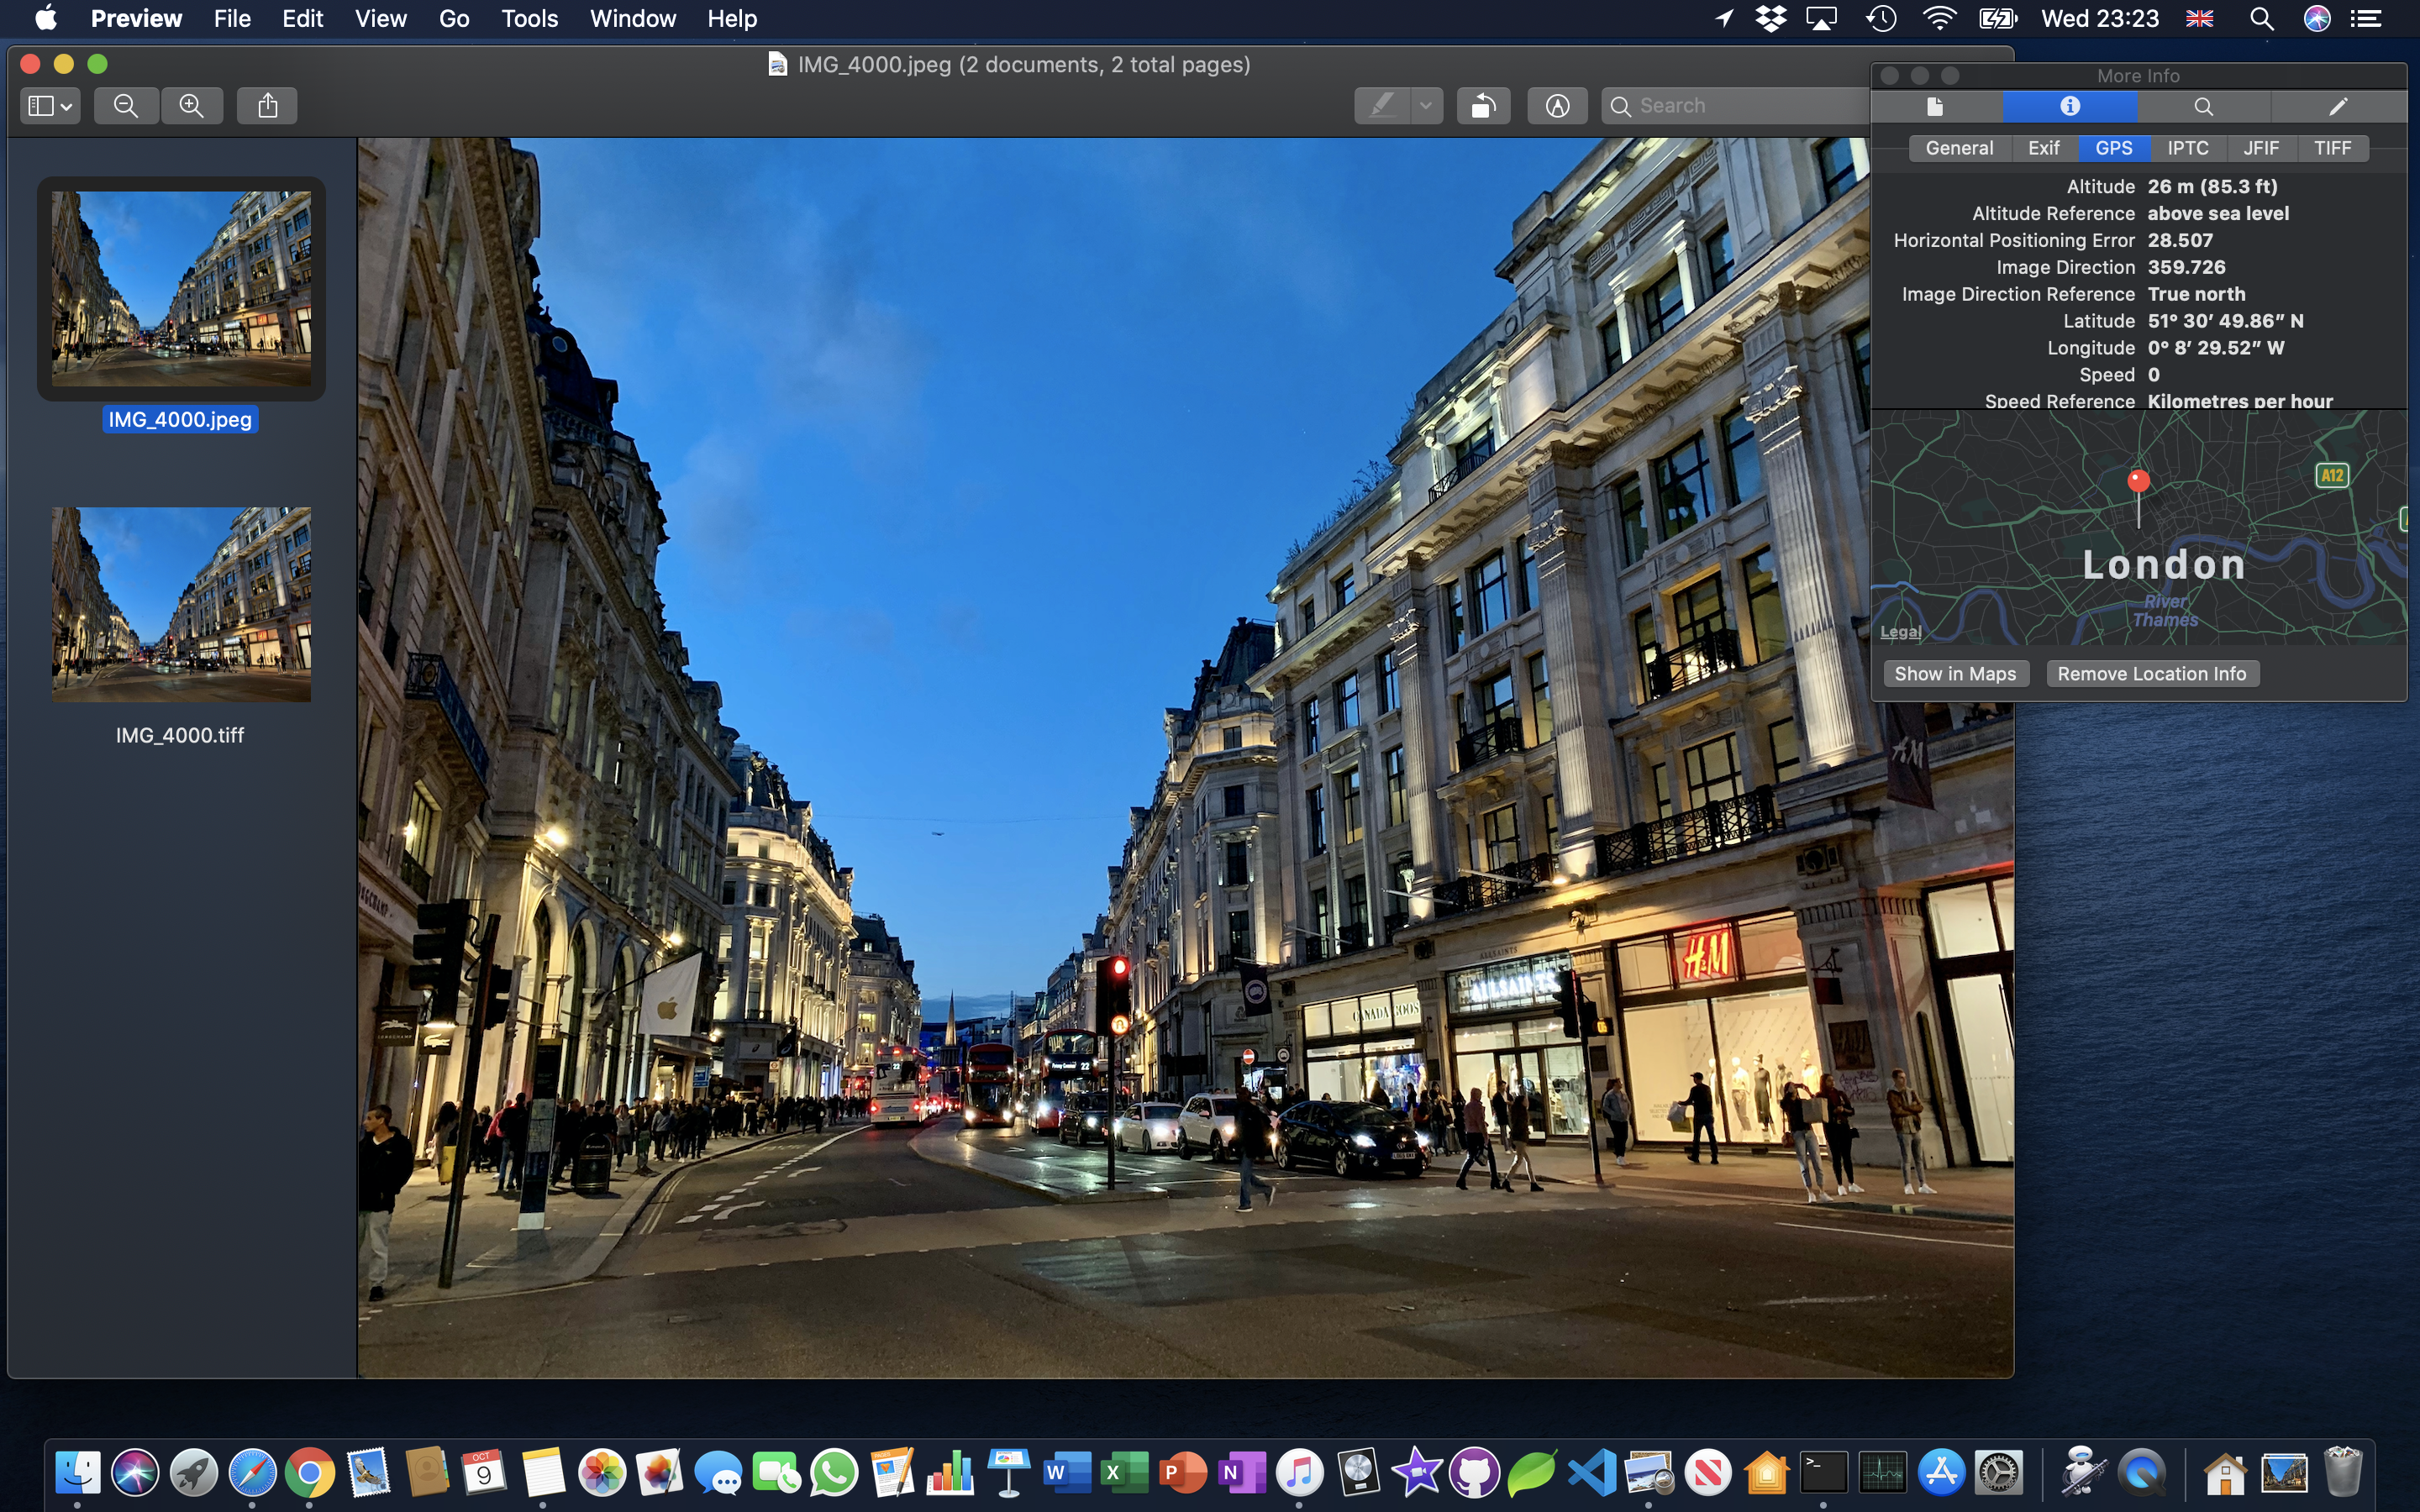Click the IMG_4000.tiff file name label
2420x1512 pixels.
(180, 735)
